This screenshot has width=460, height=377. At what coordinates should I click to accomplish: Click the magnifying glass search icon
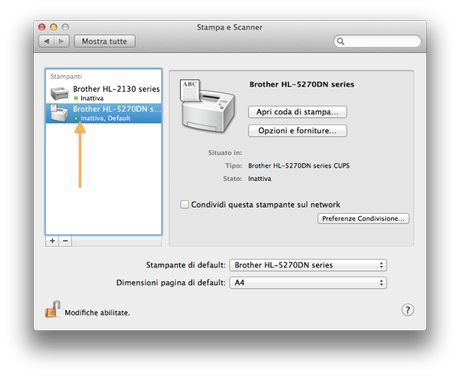340,41
